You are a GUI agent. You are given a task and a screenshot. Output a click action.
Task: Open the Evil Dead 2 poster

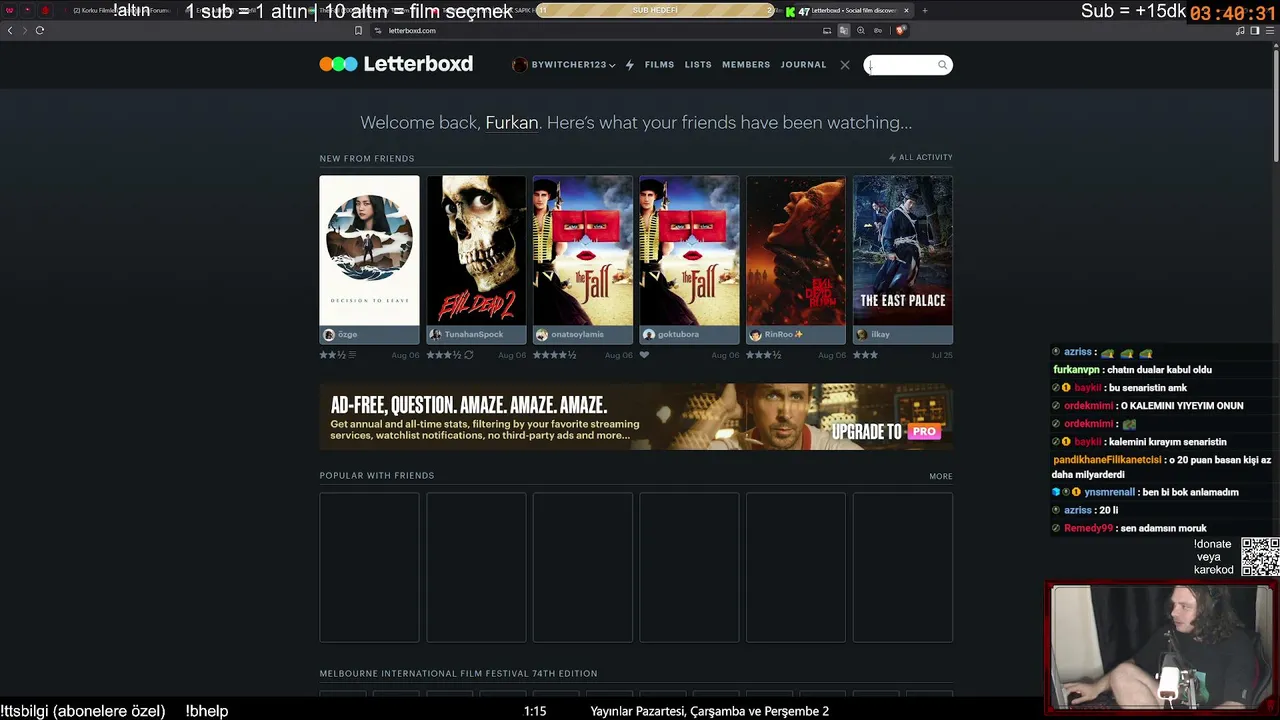[476, 251]
